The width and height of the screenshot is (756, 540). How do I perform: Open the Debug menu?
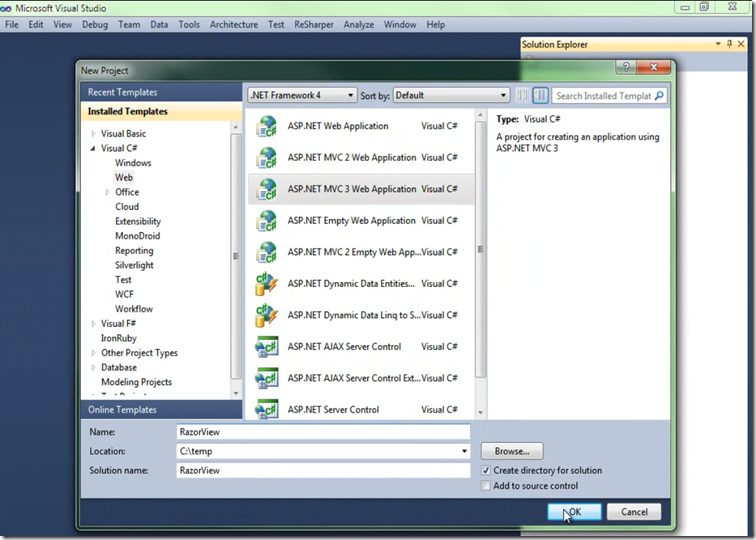pyautogui.click(x=94, y=25)
